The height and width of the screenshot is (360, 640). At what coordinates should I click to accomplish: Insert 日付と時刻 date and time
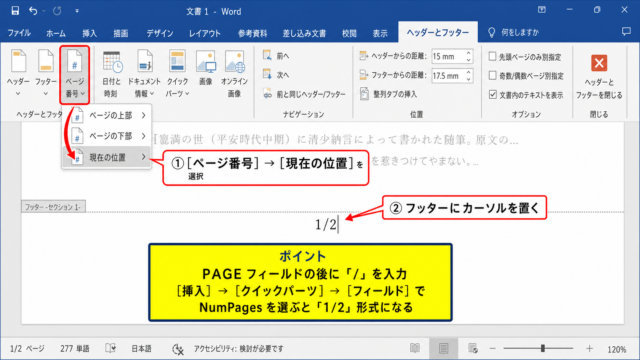click(x=111, y=74)
